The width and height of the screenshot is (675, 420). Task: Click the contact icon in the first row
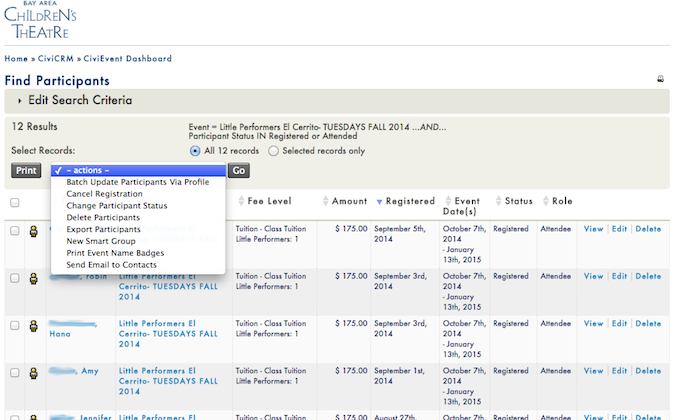(33, 230)
